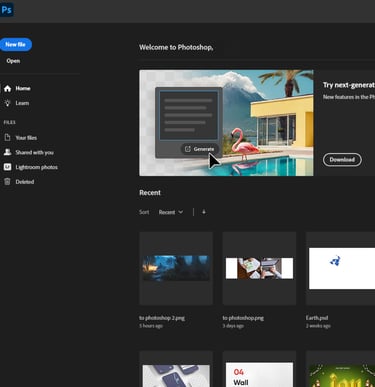Click the file name to photoshop 2.png

(162, 318)
